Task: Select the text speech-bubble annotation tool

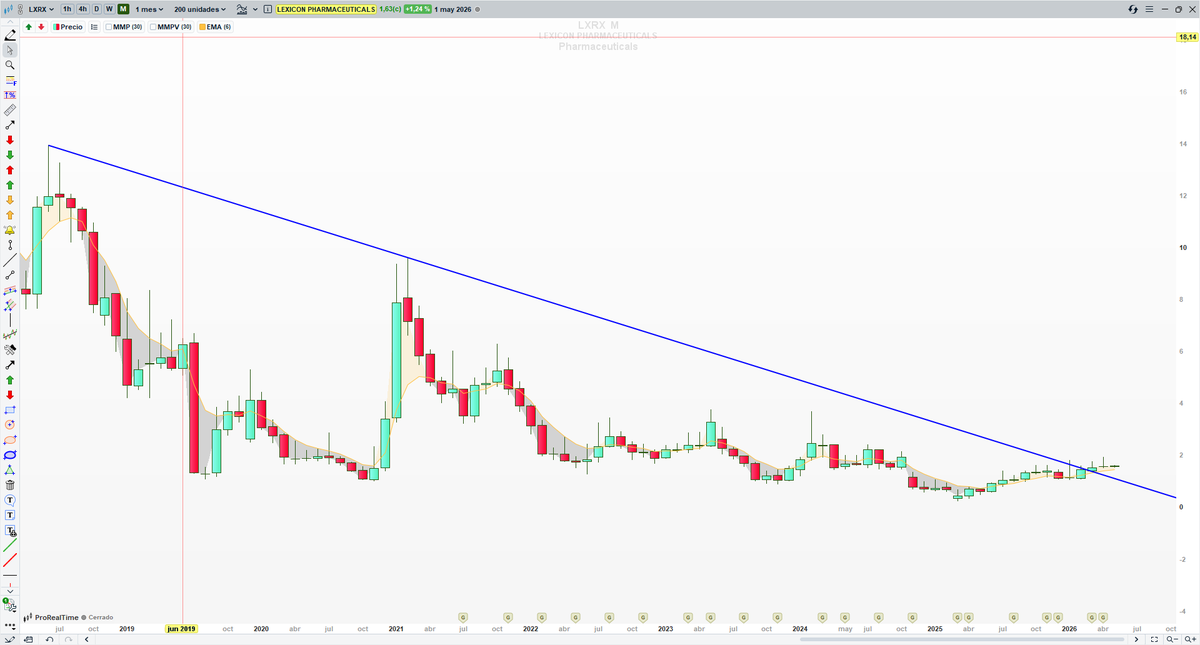Action: tap(10, 500)
